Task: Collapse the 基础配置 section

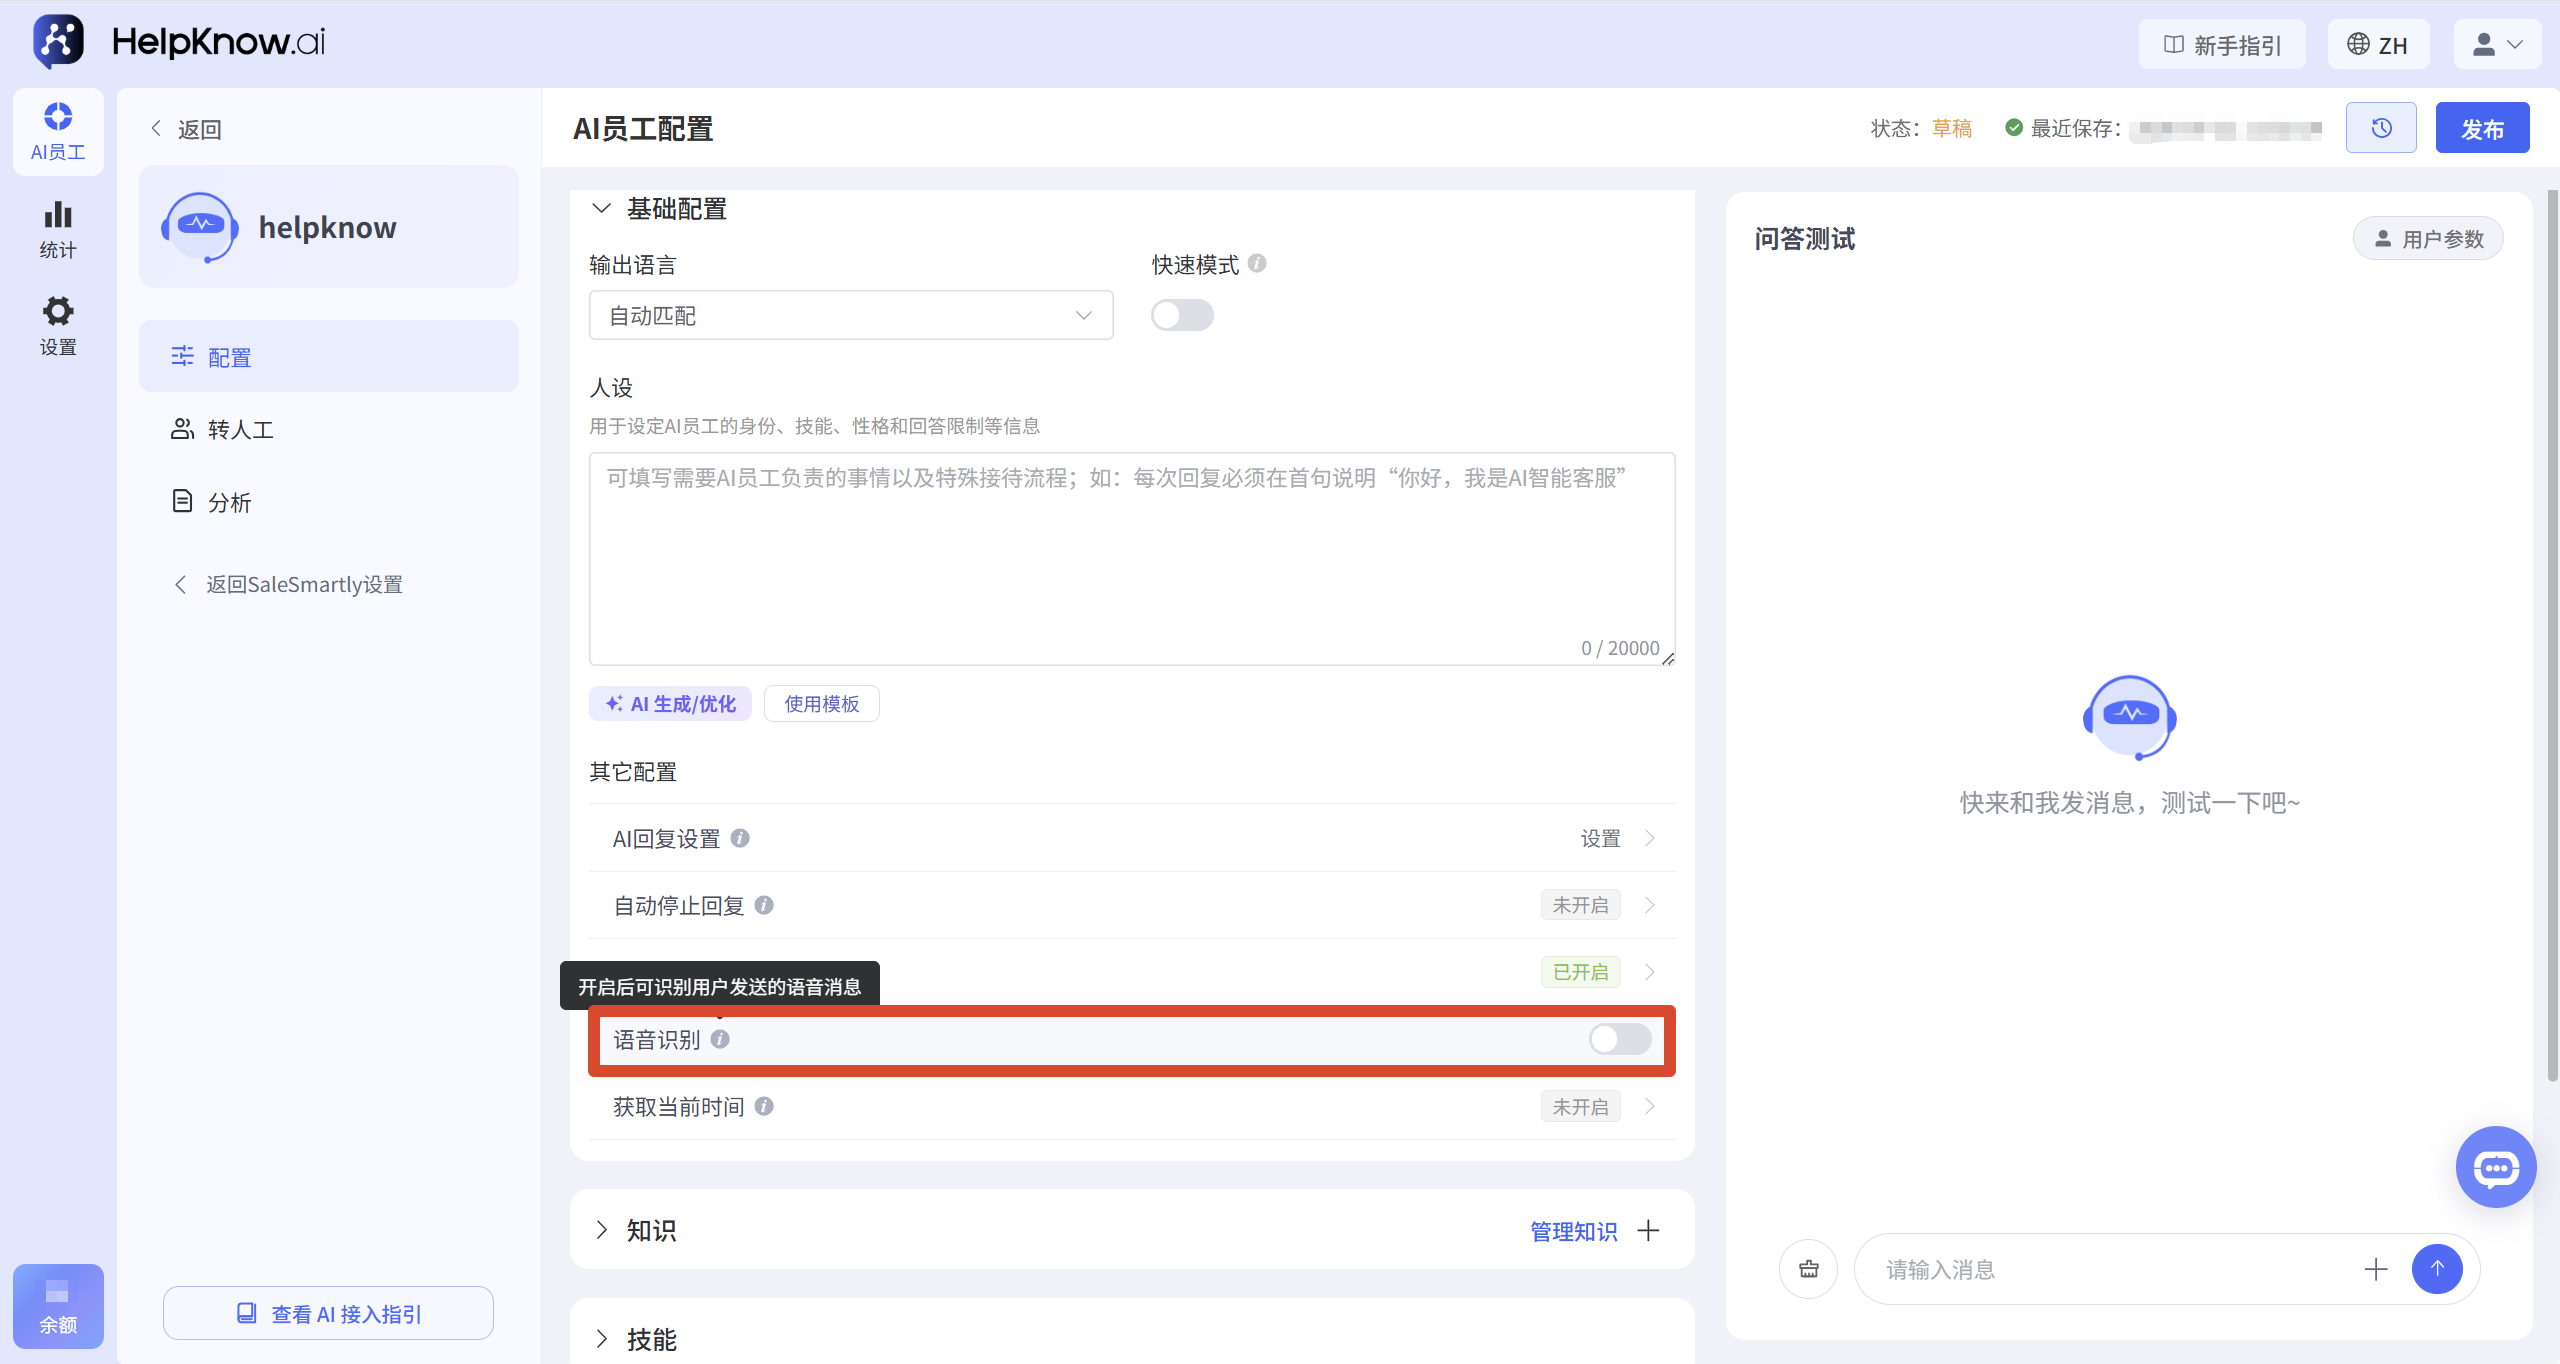Action: [x=601, y=208]
